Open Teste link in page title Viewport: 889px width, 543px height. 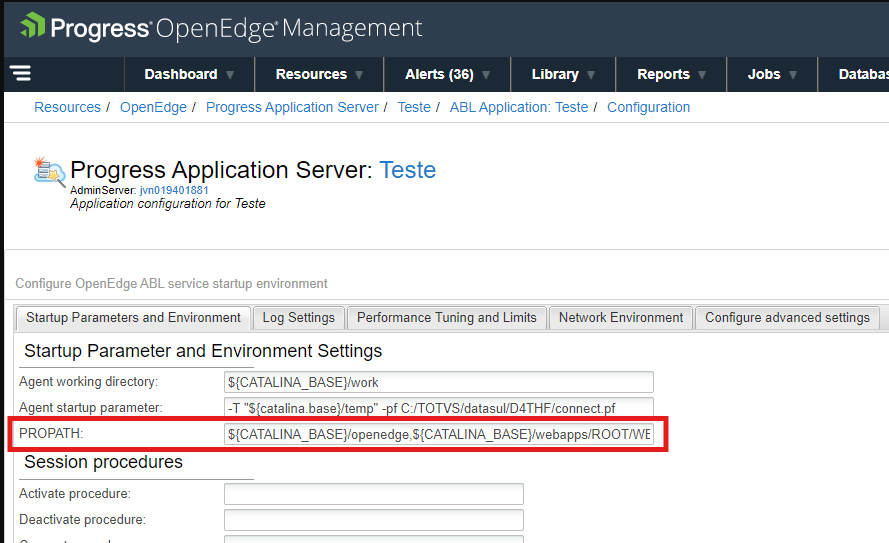tap(407, 169)
